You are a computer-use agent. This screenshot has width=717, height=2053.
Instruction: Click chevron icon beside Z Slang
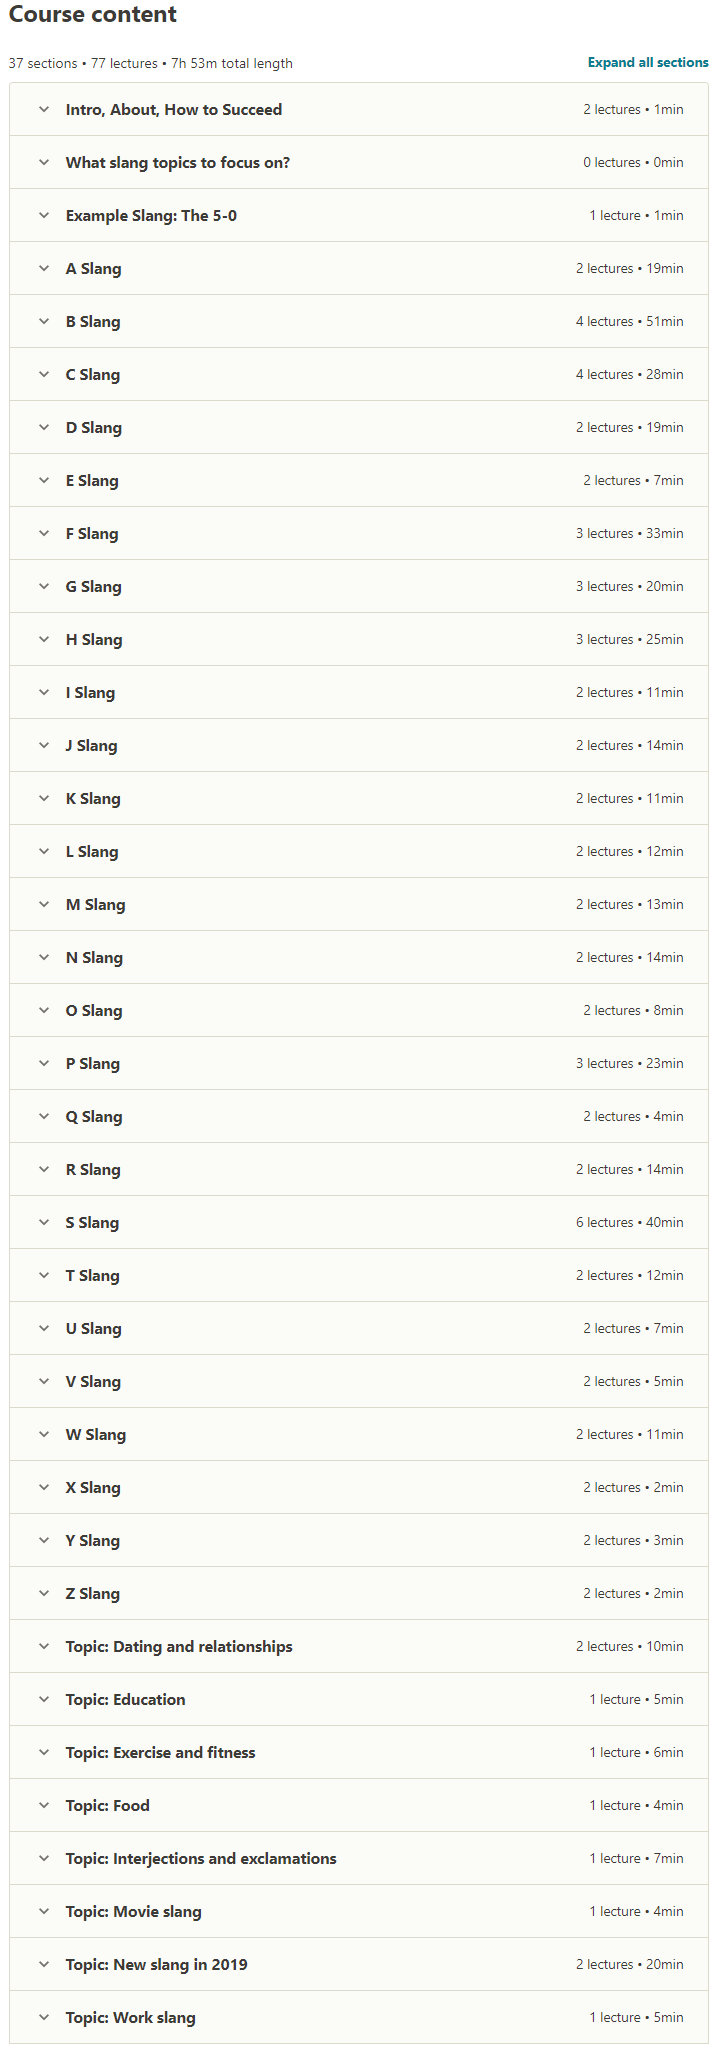44,1593
